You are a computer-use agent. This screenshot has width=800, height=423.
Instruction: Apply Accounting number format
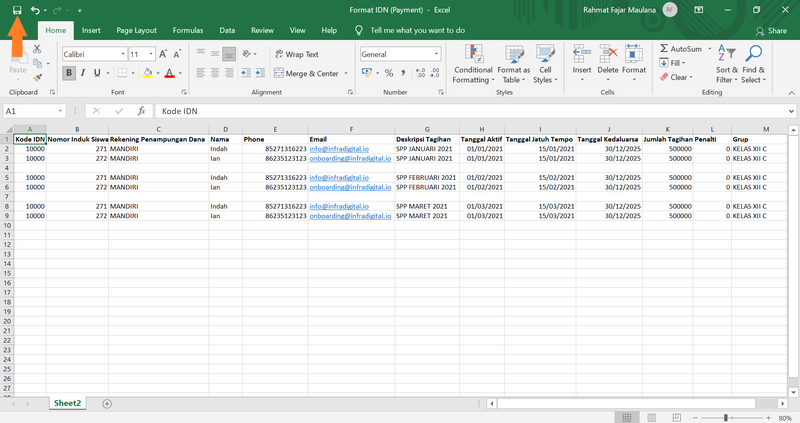pos(366,73)
